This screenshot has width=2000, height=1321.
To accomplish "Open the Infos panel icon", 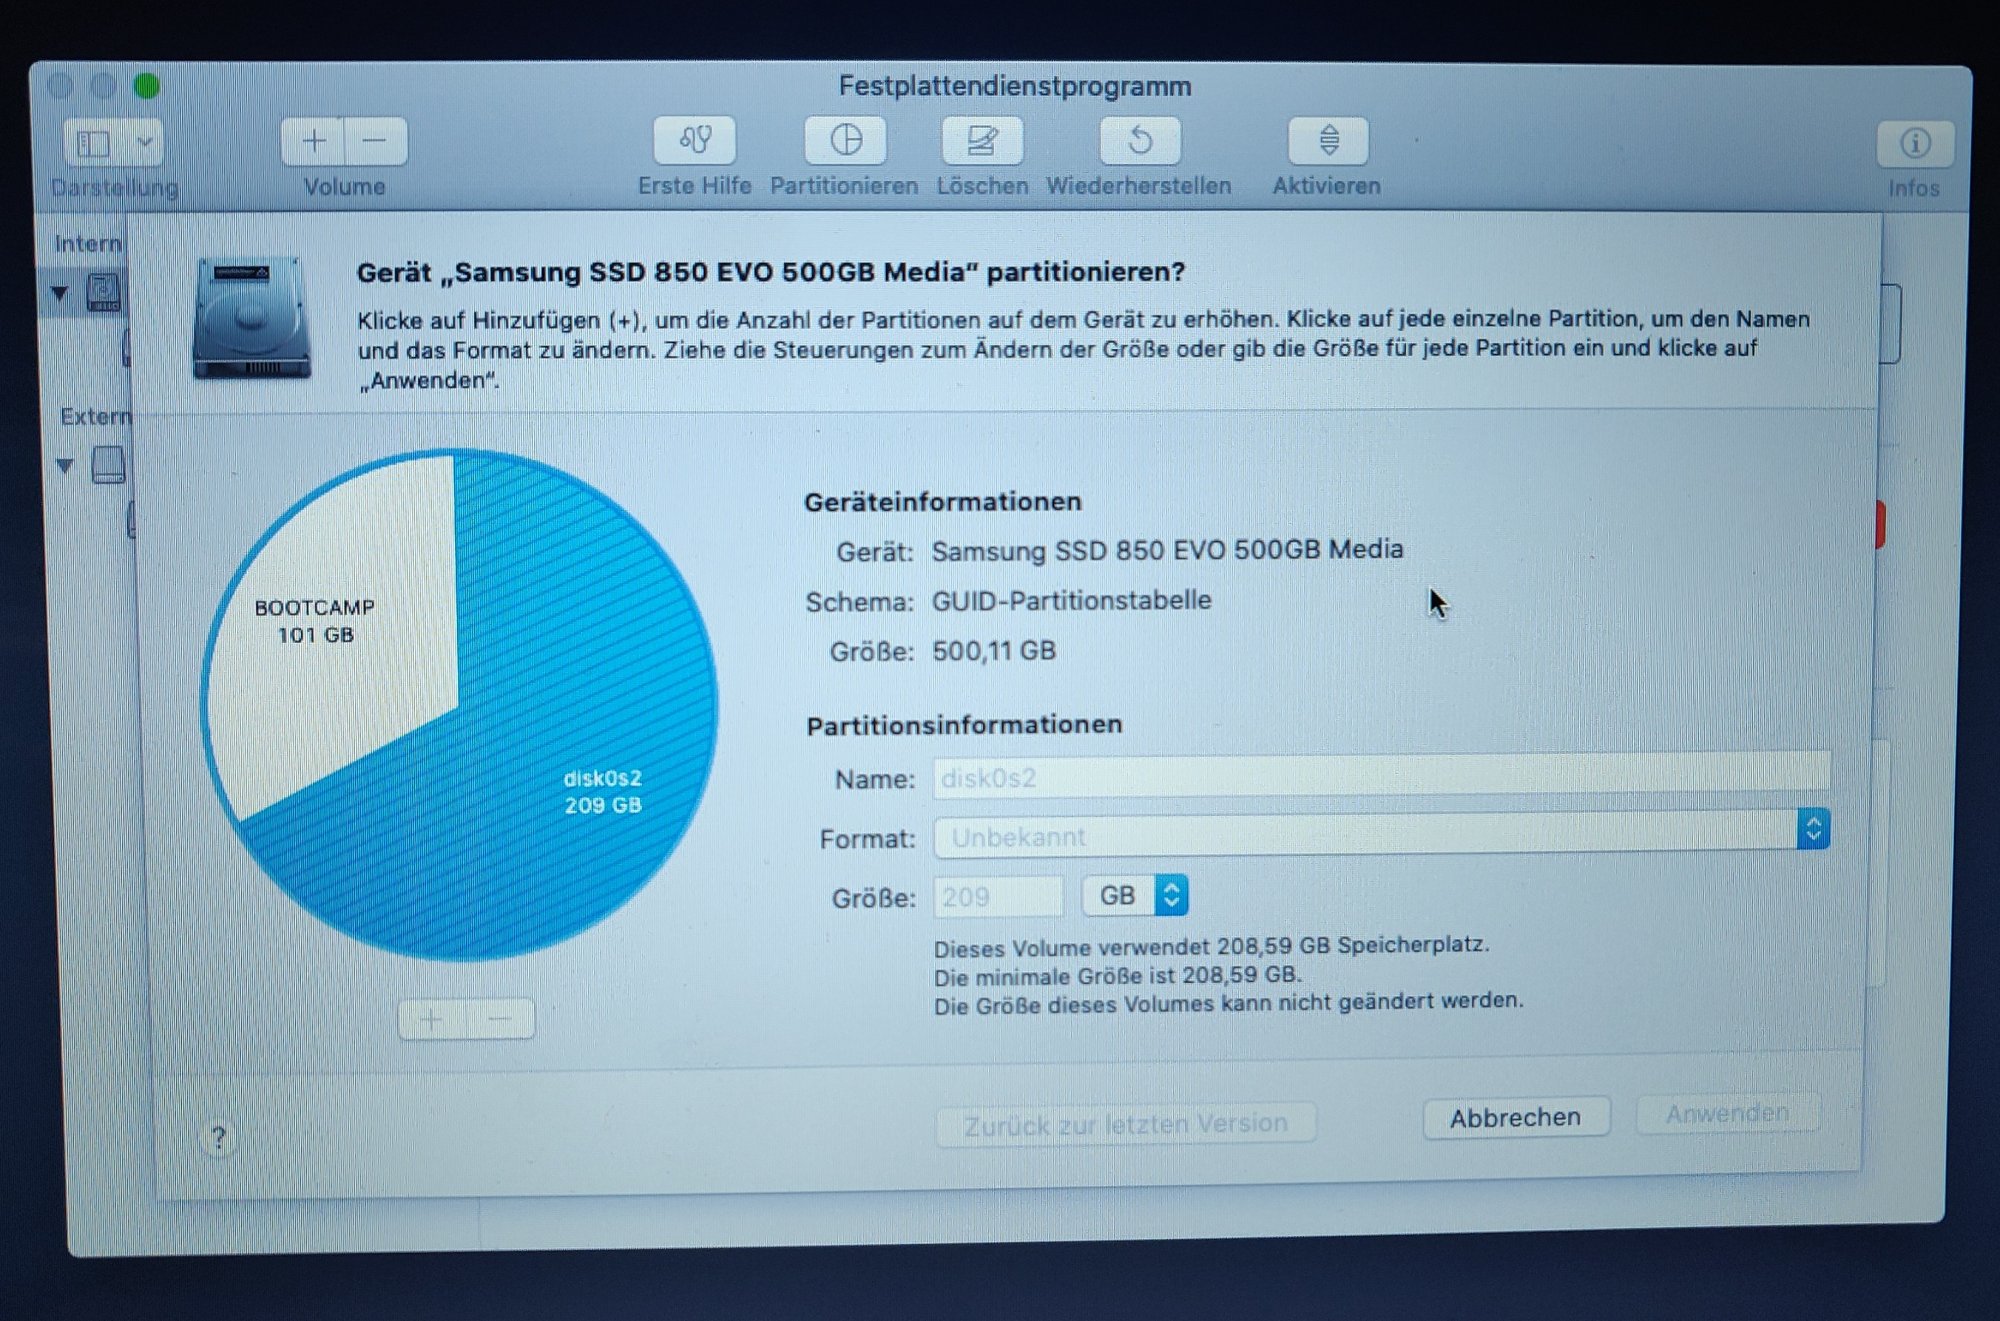I will (x=1915, y=144).
